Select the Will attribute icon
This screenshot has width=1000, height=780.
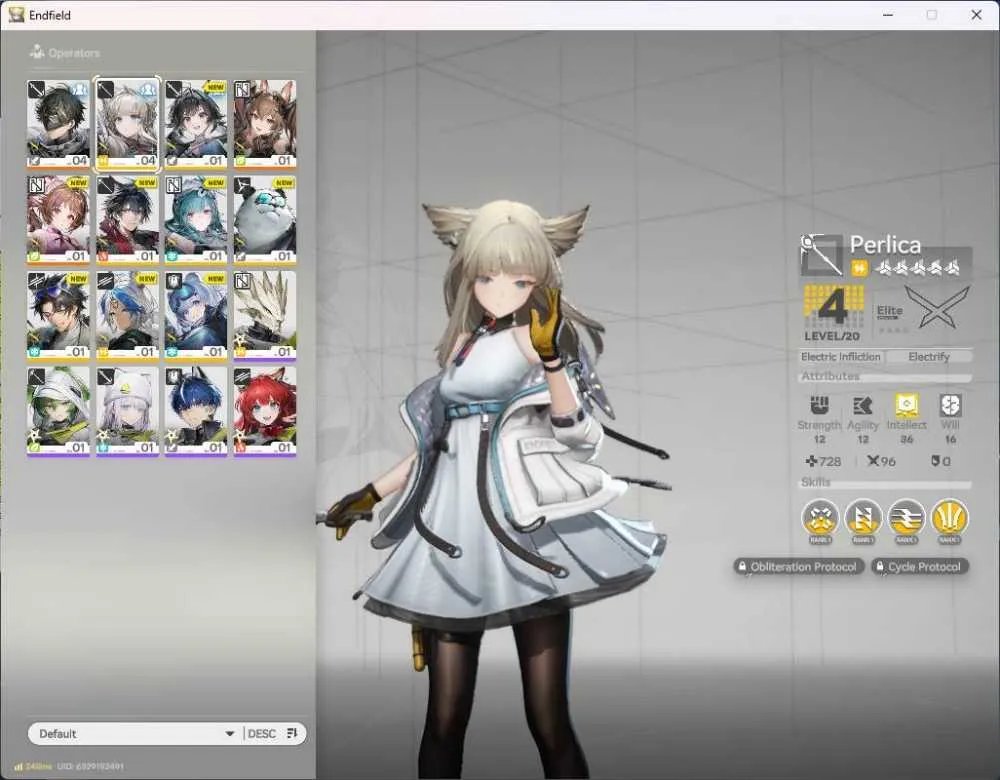[950, 405]
